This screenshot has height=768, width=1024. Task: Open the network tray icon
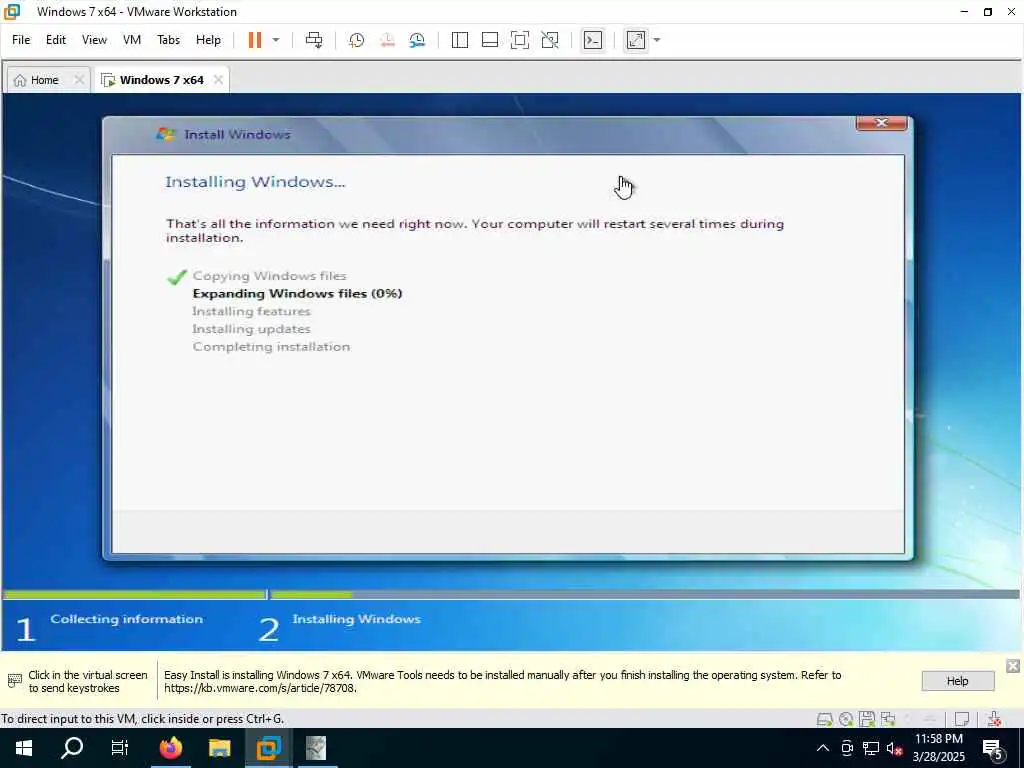[871, 748]
